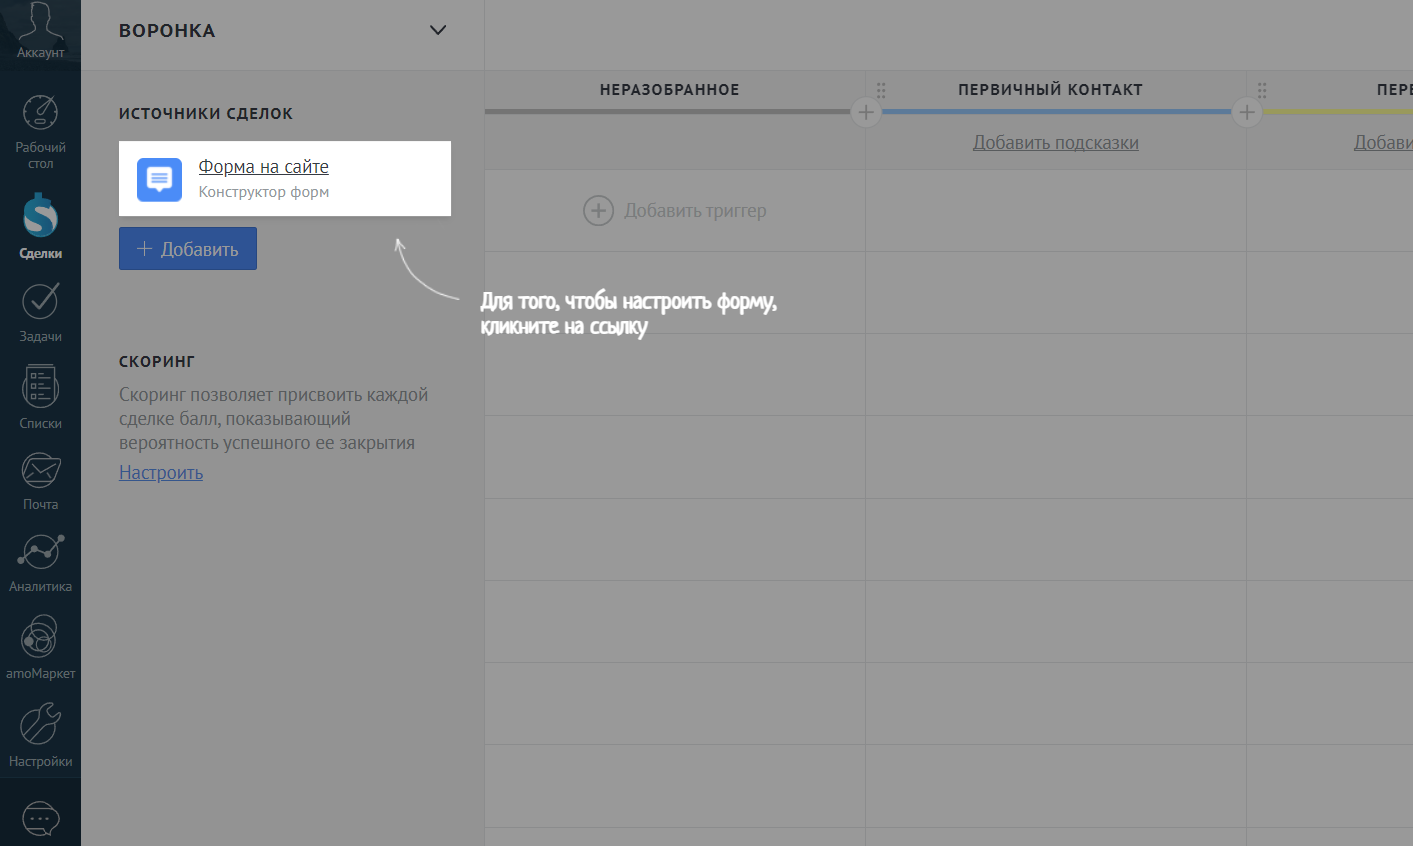This screenshot has height=846, width=1413.
Task: Select the Неразобранное column header
Action: click(670, 90)
